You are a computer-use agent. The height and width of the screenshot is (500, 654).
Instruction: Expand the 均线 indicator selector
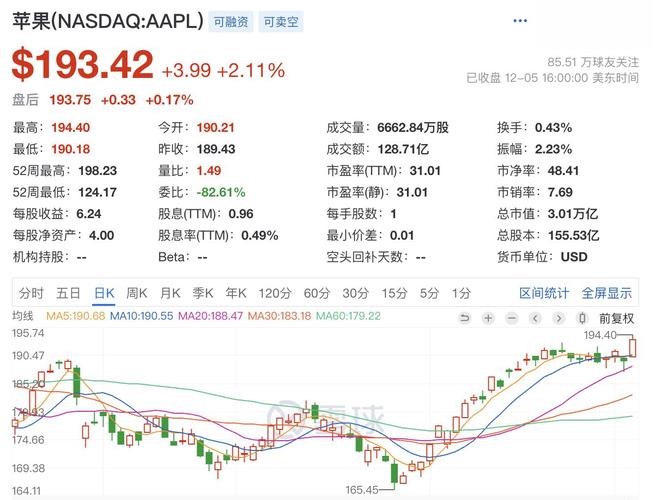coord(23,317)
